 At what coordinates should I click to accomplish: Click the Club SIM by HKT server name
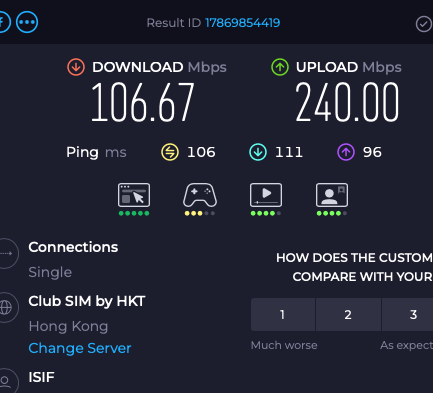click(87, 301)
